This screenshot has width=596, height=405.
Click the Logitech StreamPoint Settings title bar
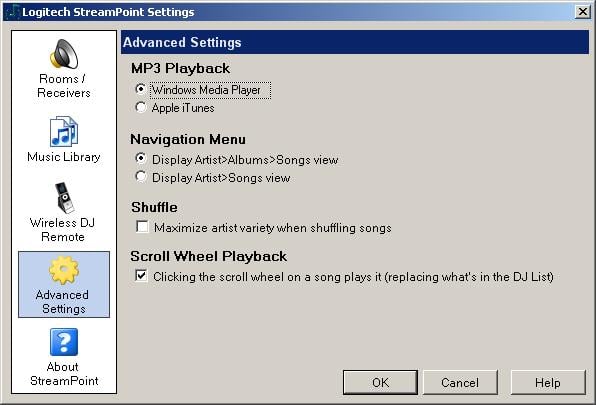point(289,12)
